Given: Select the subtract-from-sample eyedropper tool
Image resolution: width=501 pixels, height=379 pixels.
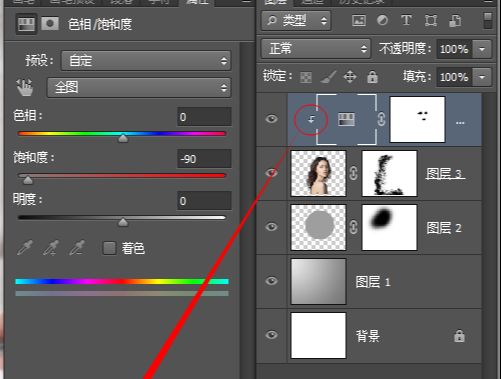Looking at the screenshot, I should tap(77, 248).
